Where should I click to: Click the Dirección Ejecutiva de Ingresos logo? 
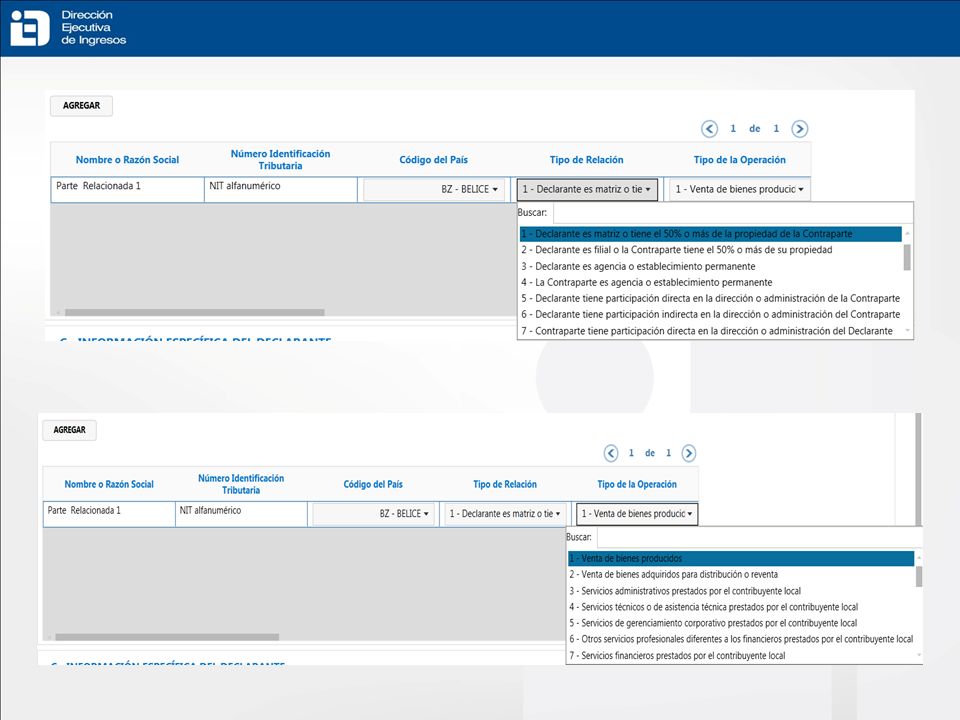click(x=69, y=28)
